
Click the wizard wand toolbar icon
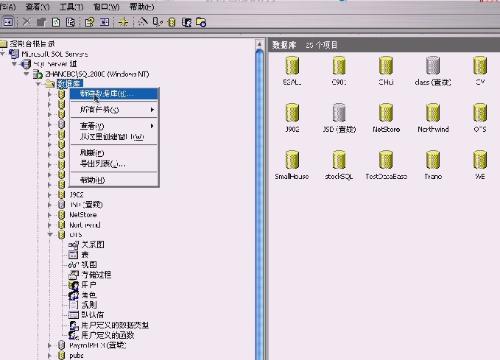pos(143,22)
